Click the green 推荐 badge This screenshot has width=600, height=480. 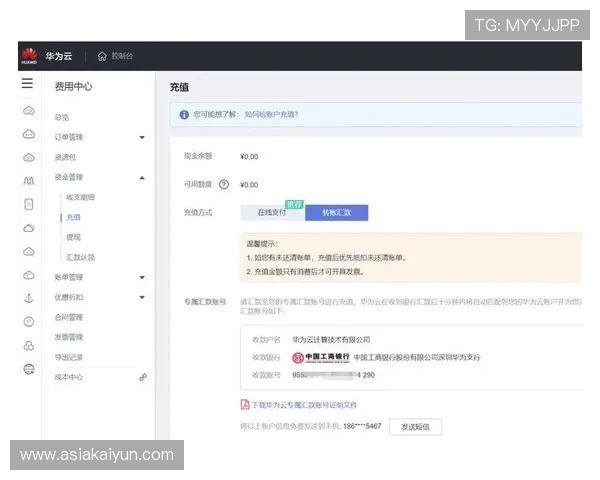point(294,204)
